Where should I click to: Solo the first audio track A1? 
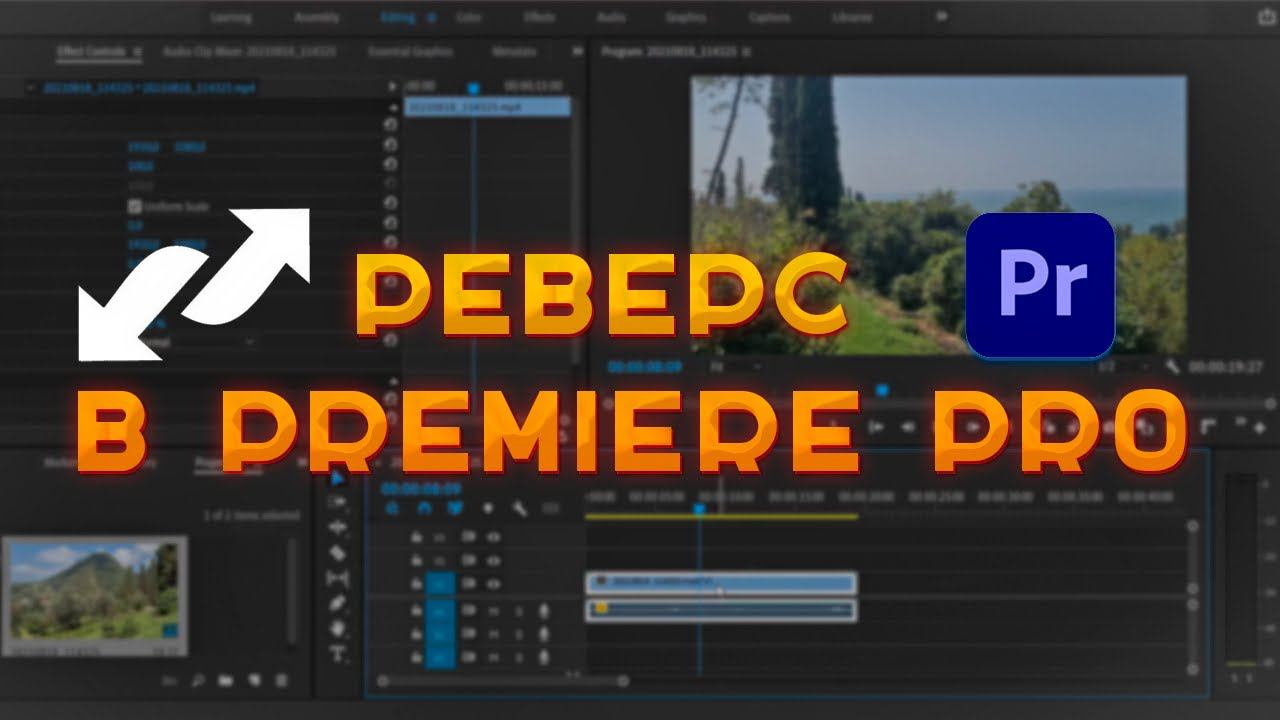tap(518, 610)
